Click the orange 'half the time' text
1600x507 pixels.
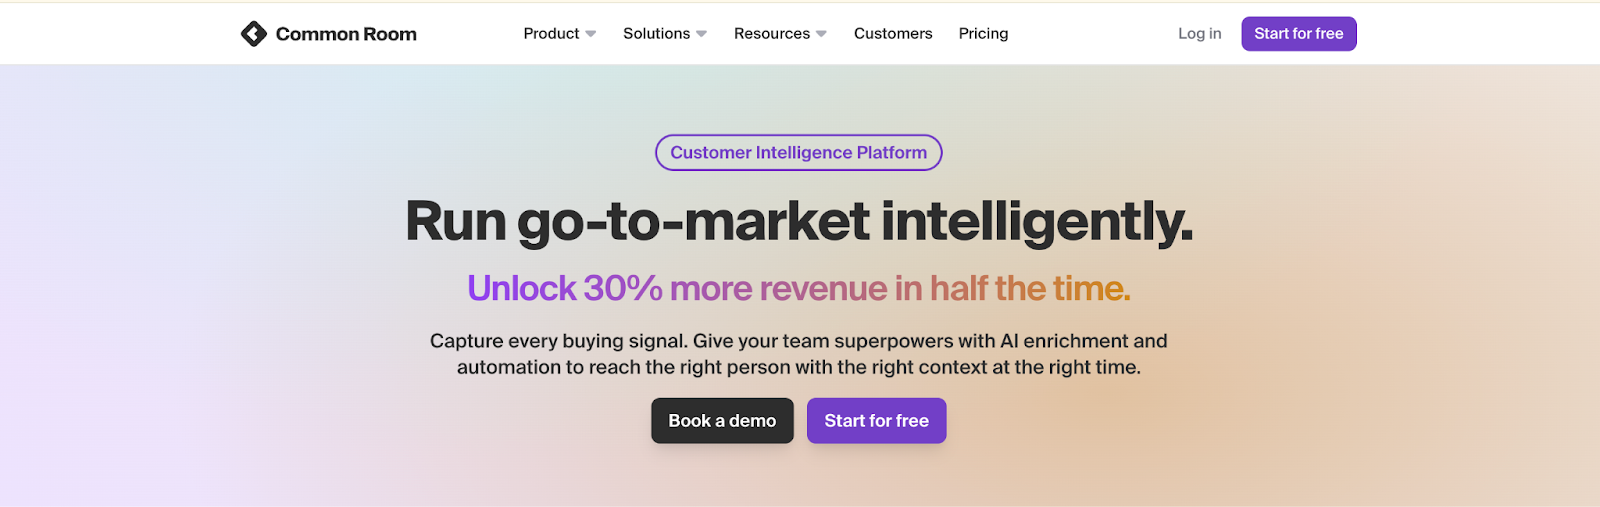(x=1030, y=288)
